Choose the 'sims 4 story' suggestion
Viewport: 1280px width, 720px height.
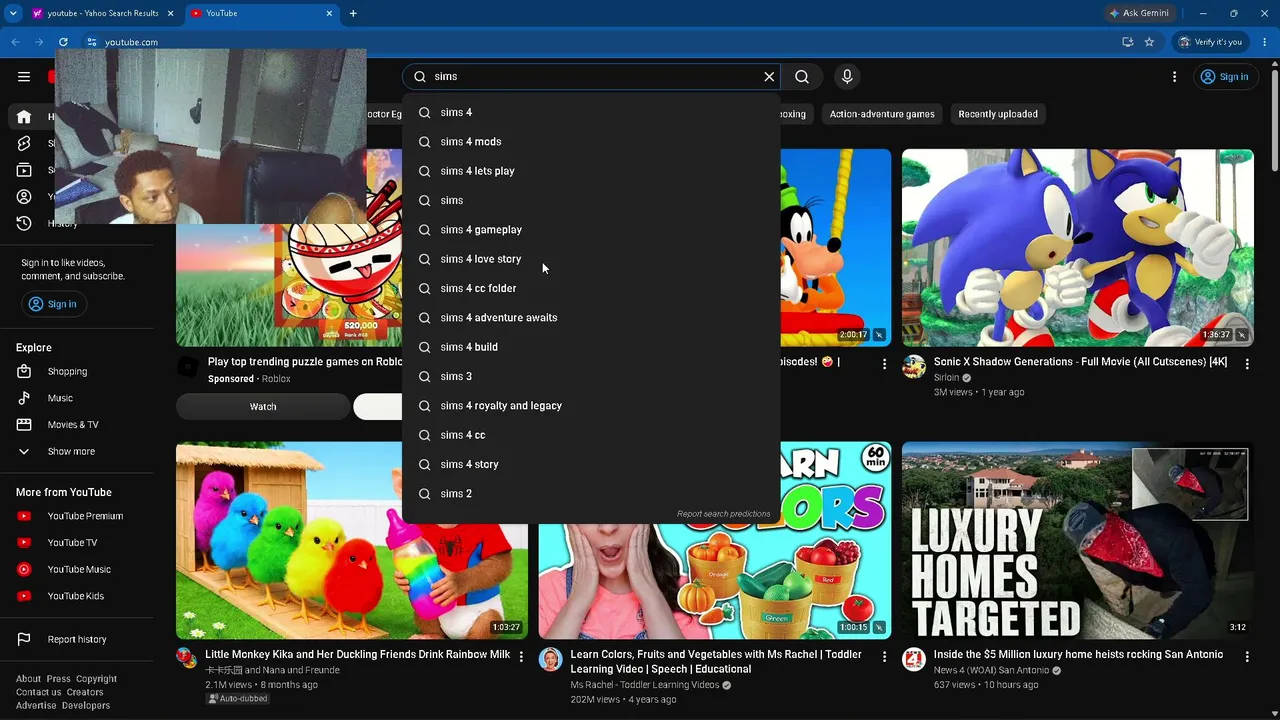click(591, 464)
